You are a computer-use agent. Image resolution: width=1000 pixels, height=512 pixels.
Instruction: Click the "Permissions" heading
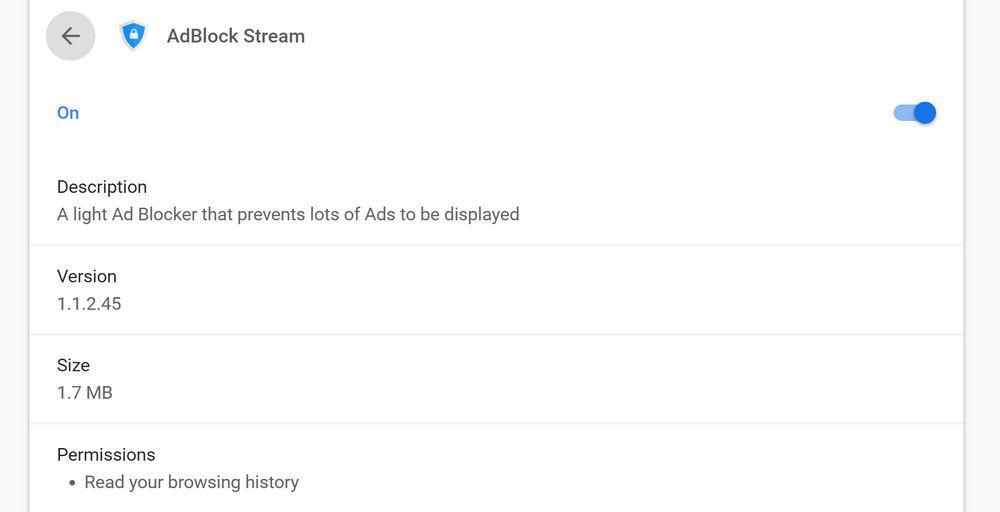pos(106,455)
